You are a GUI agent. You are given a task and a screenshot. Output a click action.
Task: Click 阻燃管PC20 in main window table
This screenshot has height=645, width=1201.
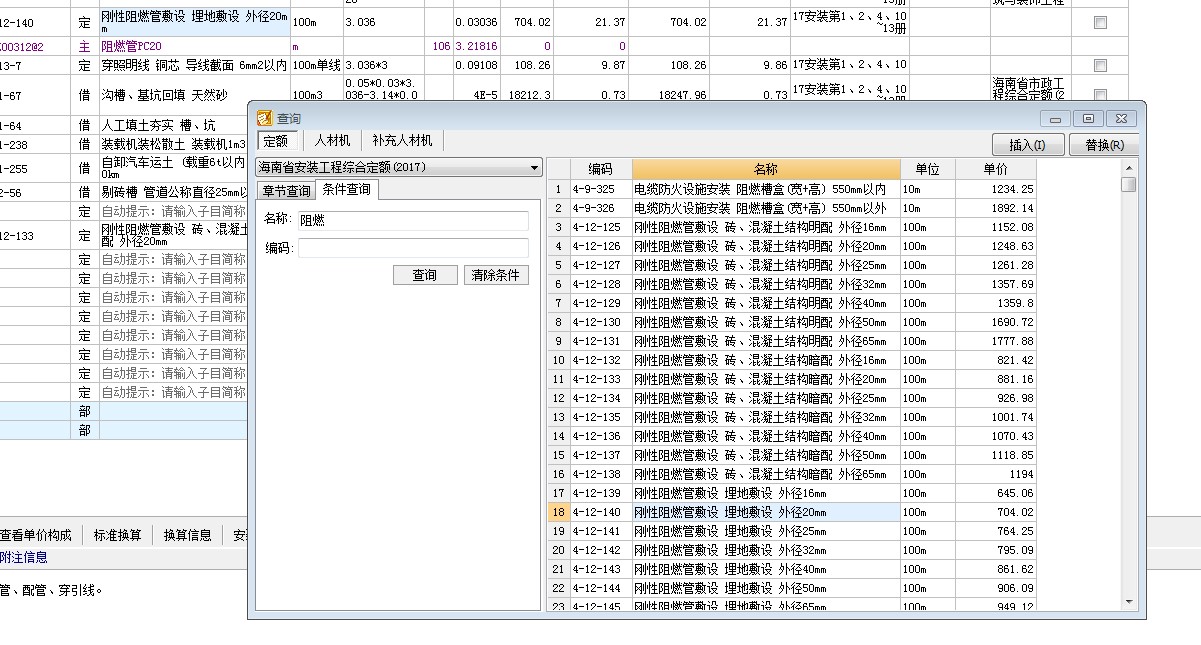(131, 46)
